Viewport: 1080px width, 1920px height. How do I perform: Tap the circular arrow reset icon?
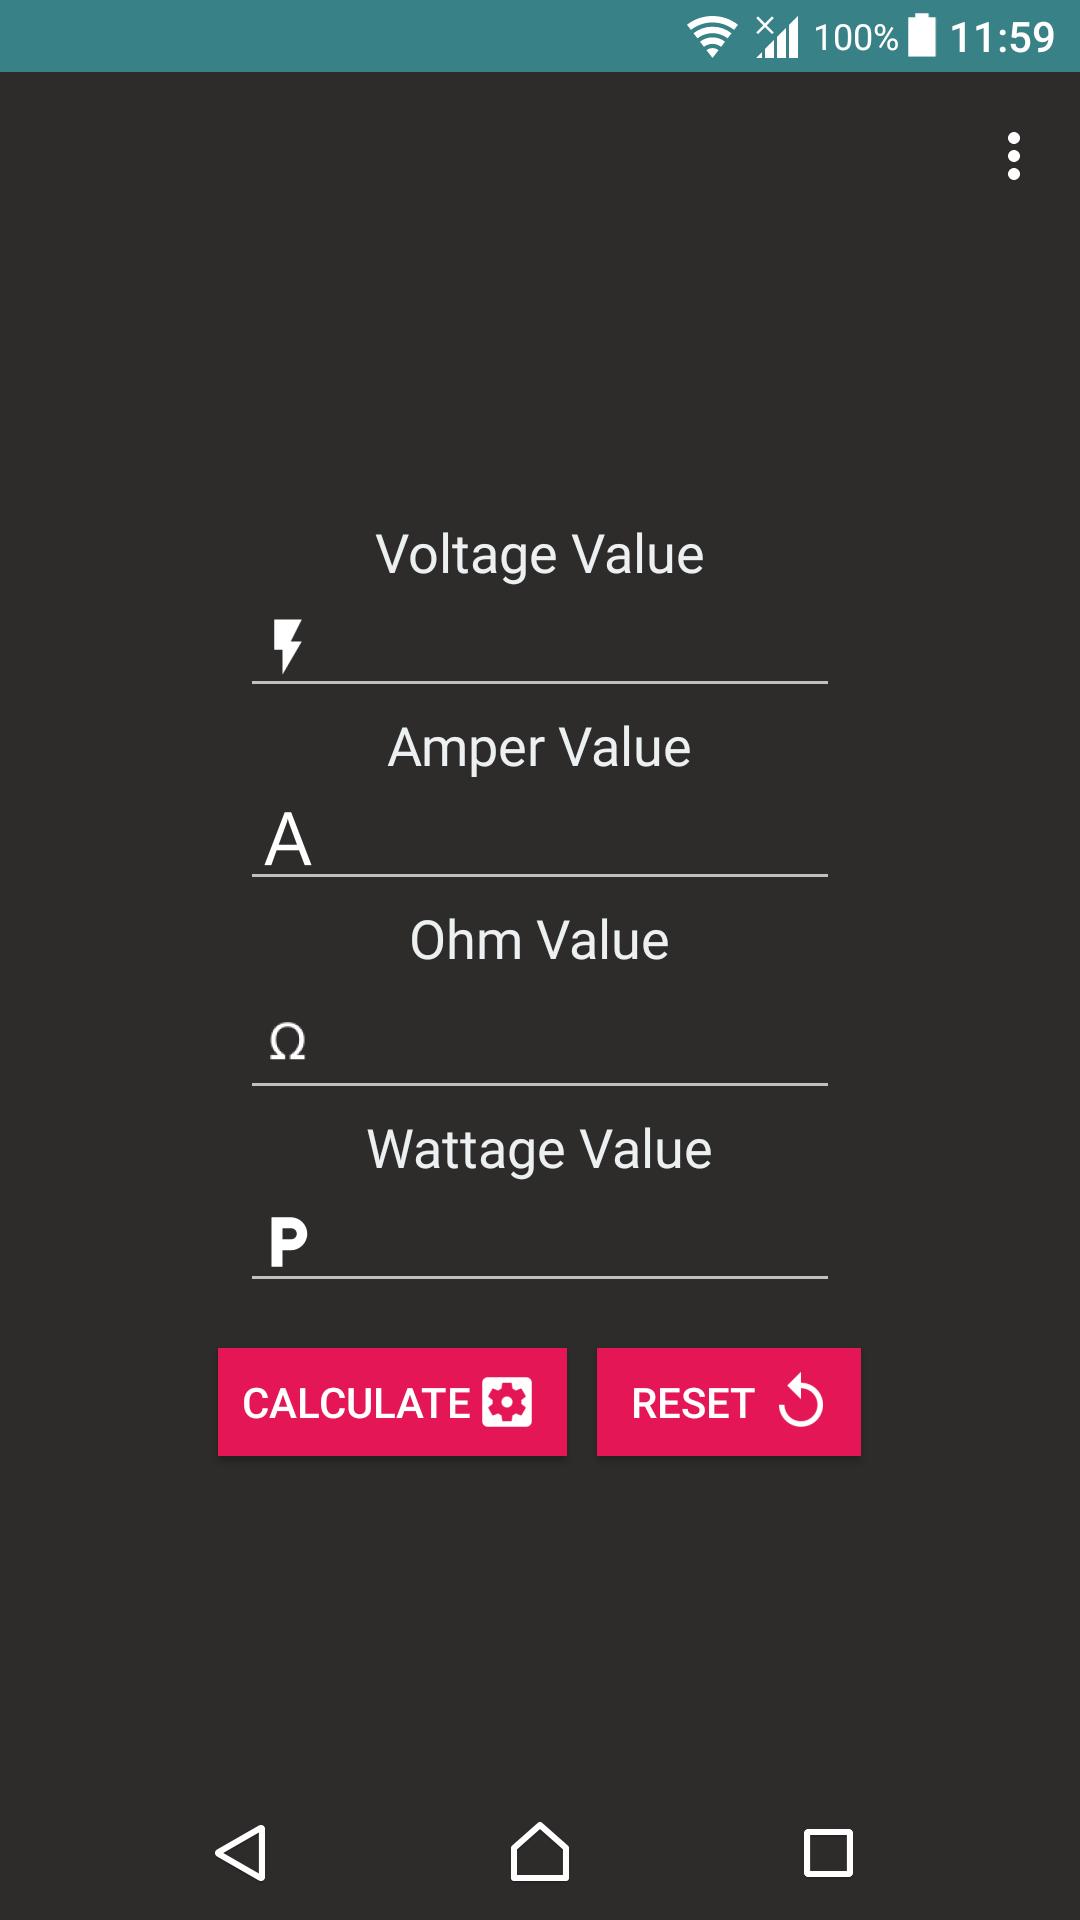click(x=801, y=1401)
